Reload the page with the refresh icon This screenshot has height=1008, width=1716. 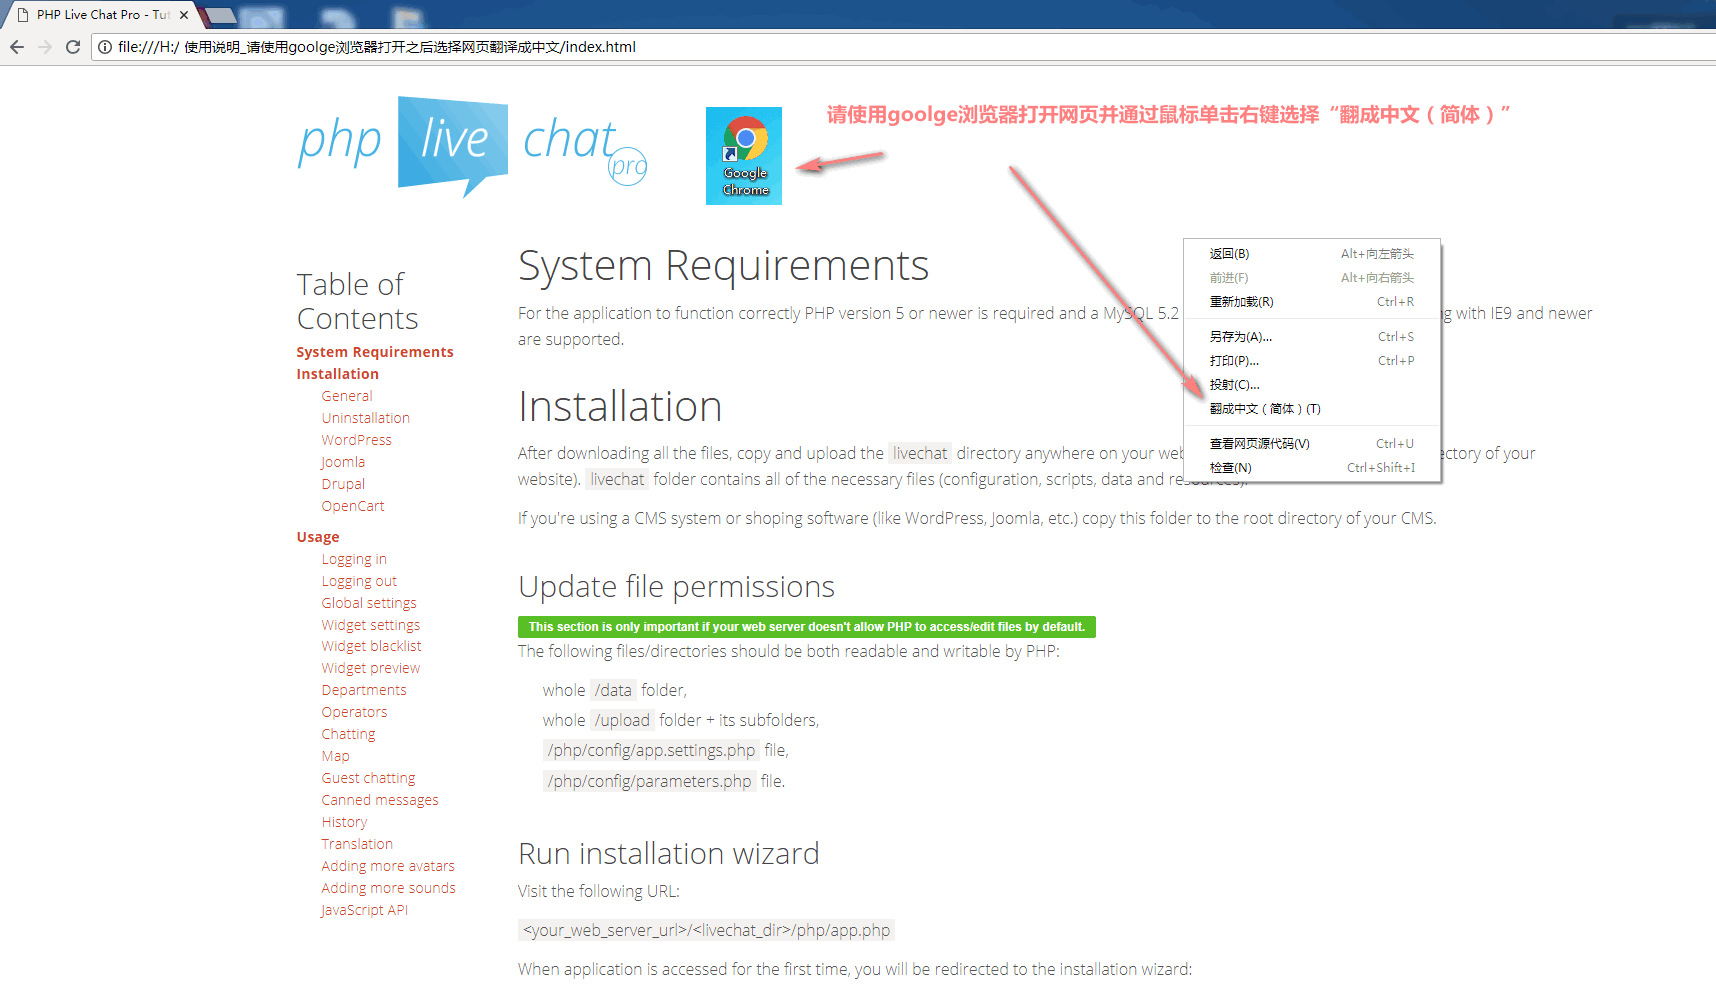click(73, 47)
